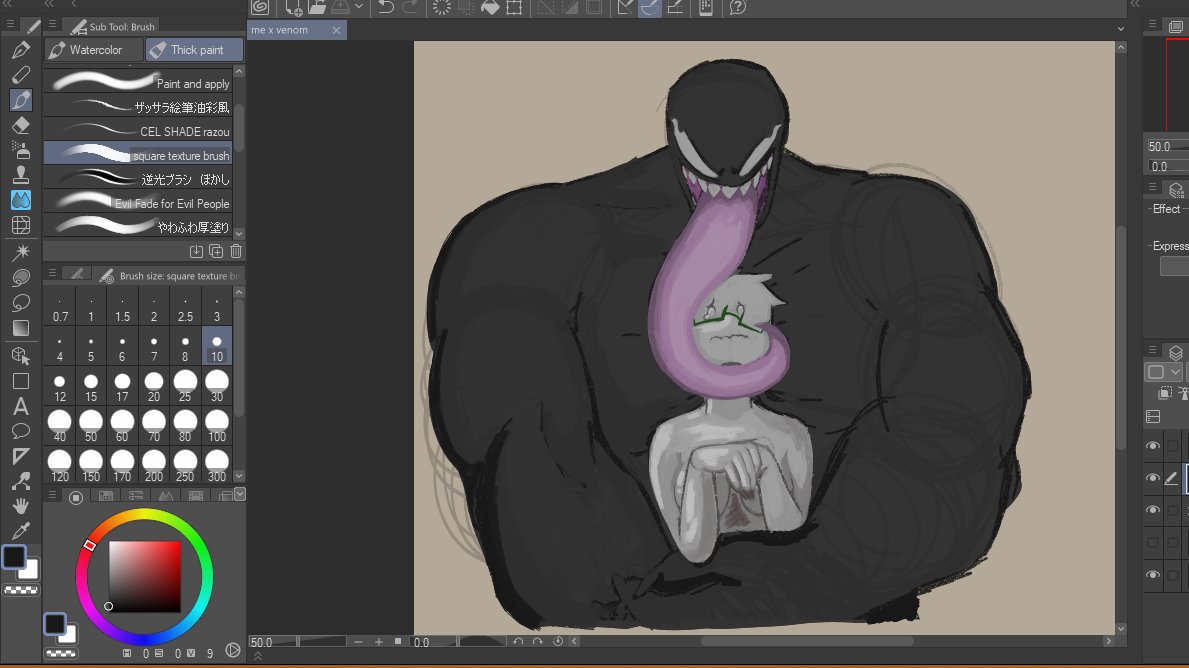Select the Operation object tool
Screen dimensions: 1189x668
click(20, 356)
